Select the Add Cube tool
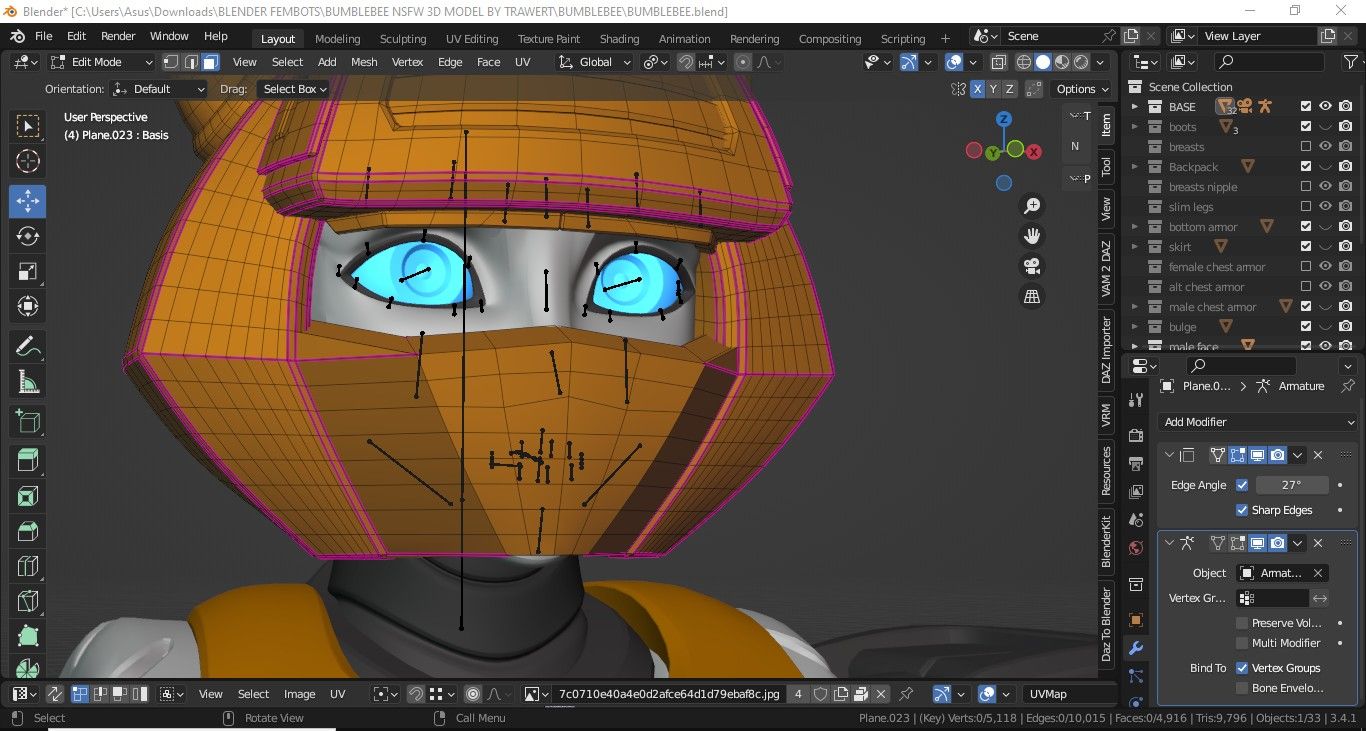1366x731 pixels. [x=28, y=421]
